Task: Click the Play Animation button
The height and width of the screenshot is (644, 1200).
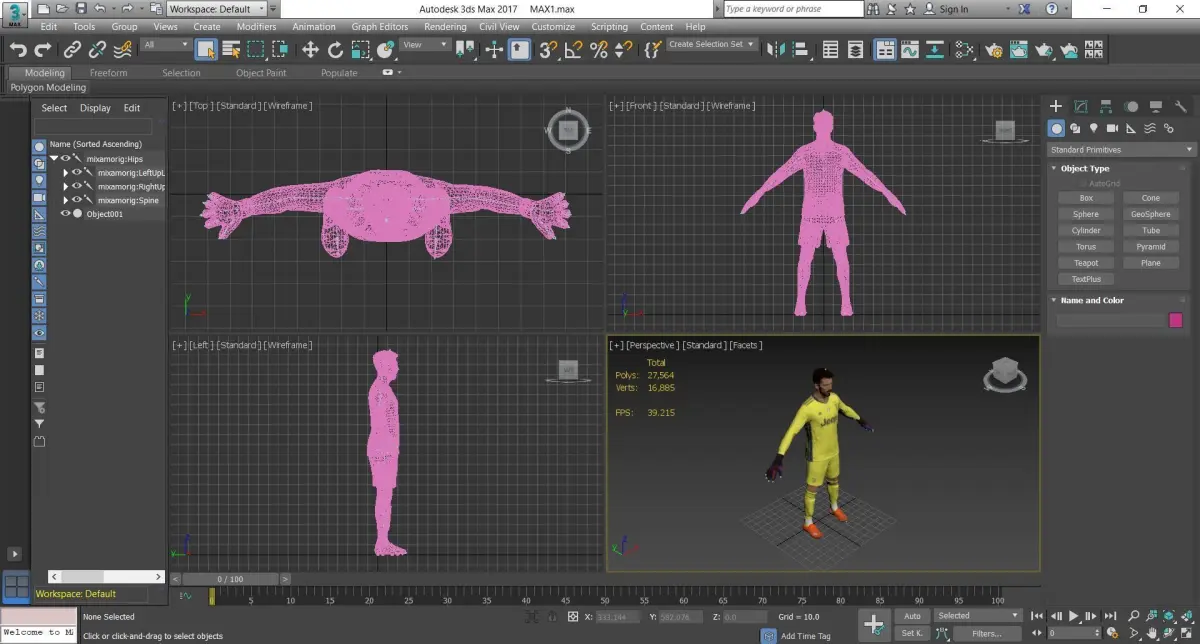Action: (x=1074, y=616)
